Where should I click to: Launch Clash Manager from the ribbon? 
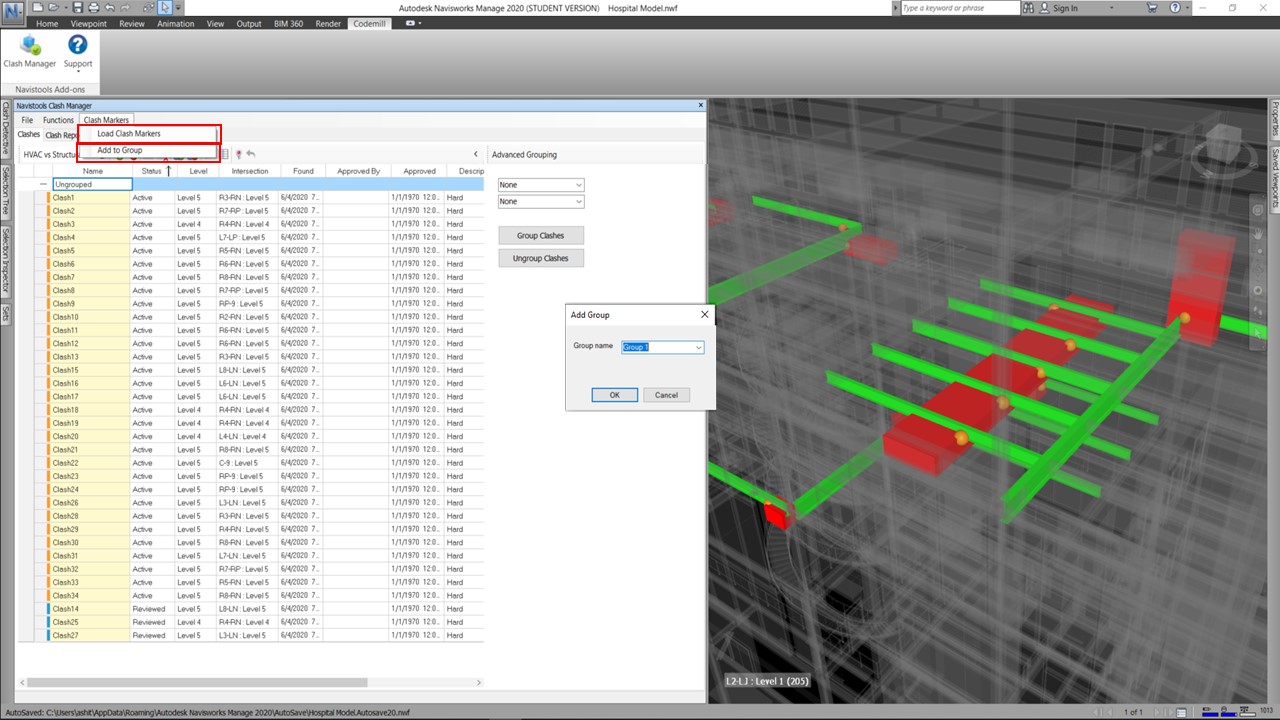30,52
